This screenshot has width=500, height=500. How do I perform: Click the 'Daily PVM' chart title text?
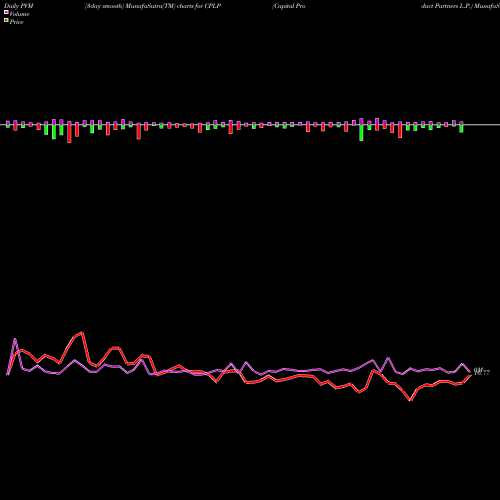(19, 6)
